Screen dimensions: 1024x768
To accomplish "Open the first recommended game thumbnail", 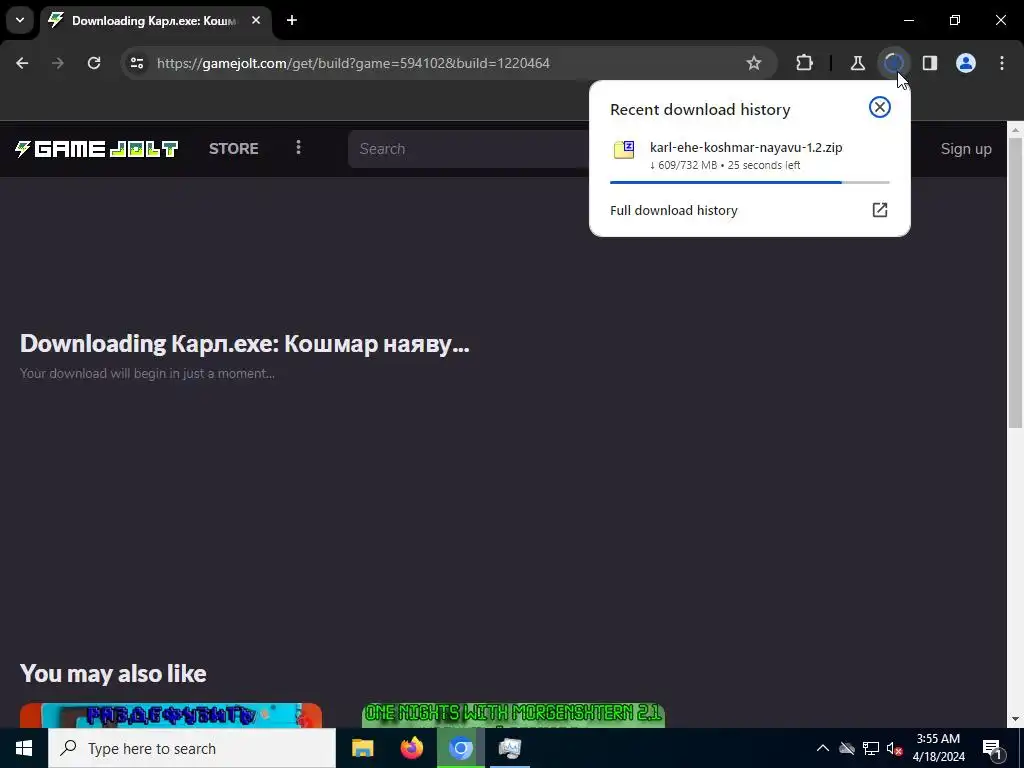I will coord(171,715).
